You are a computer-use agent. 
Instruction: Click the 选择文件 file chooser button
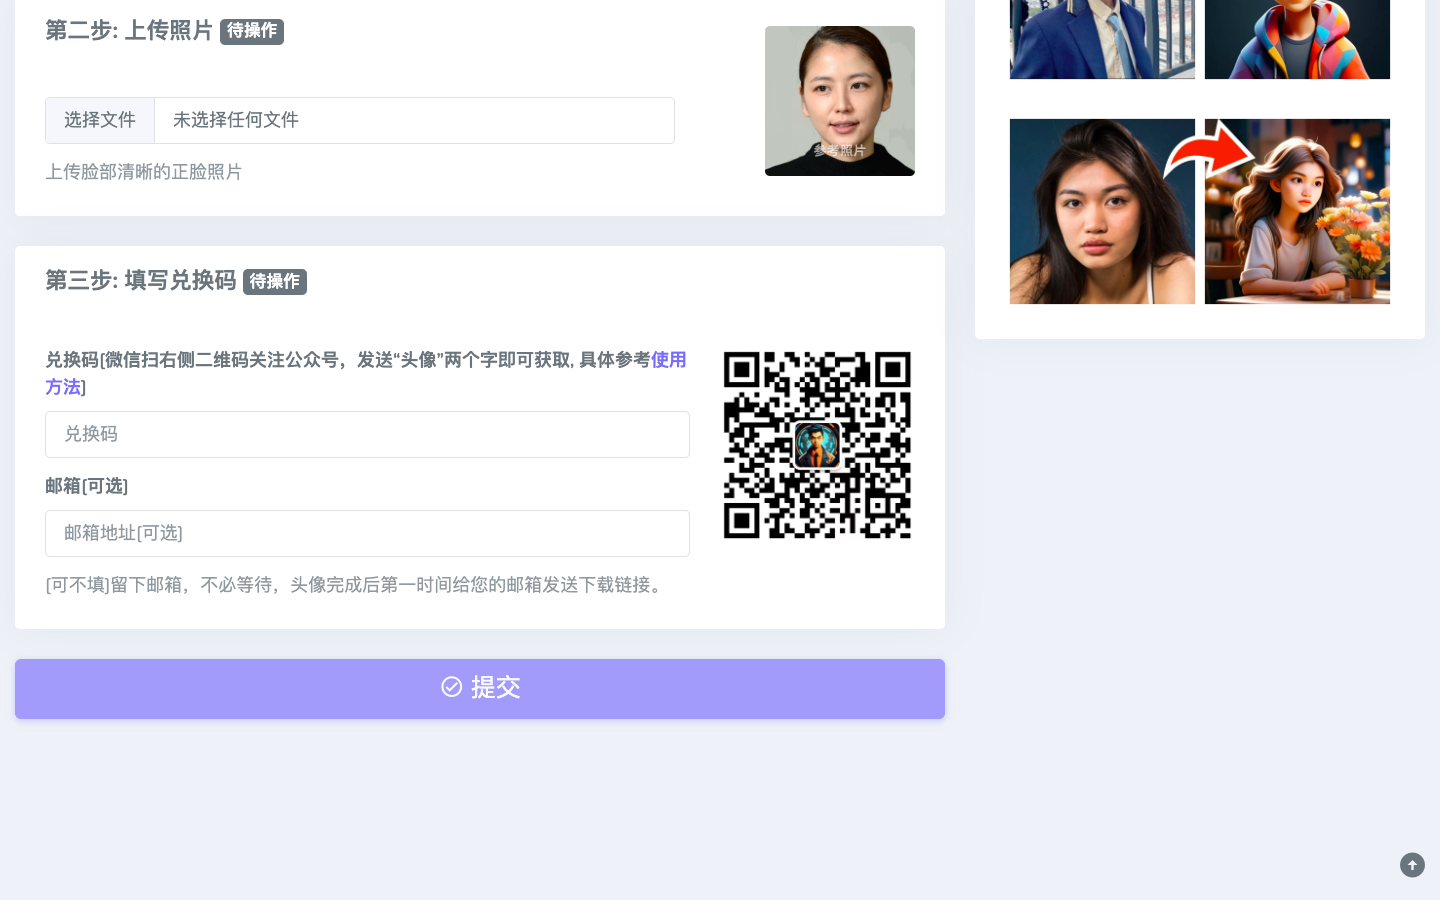(100, 120)
